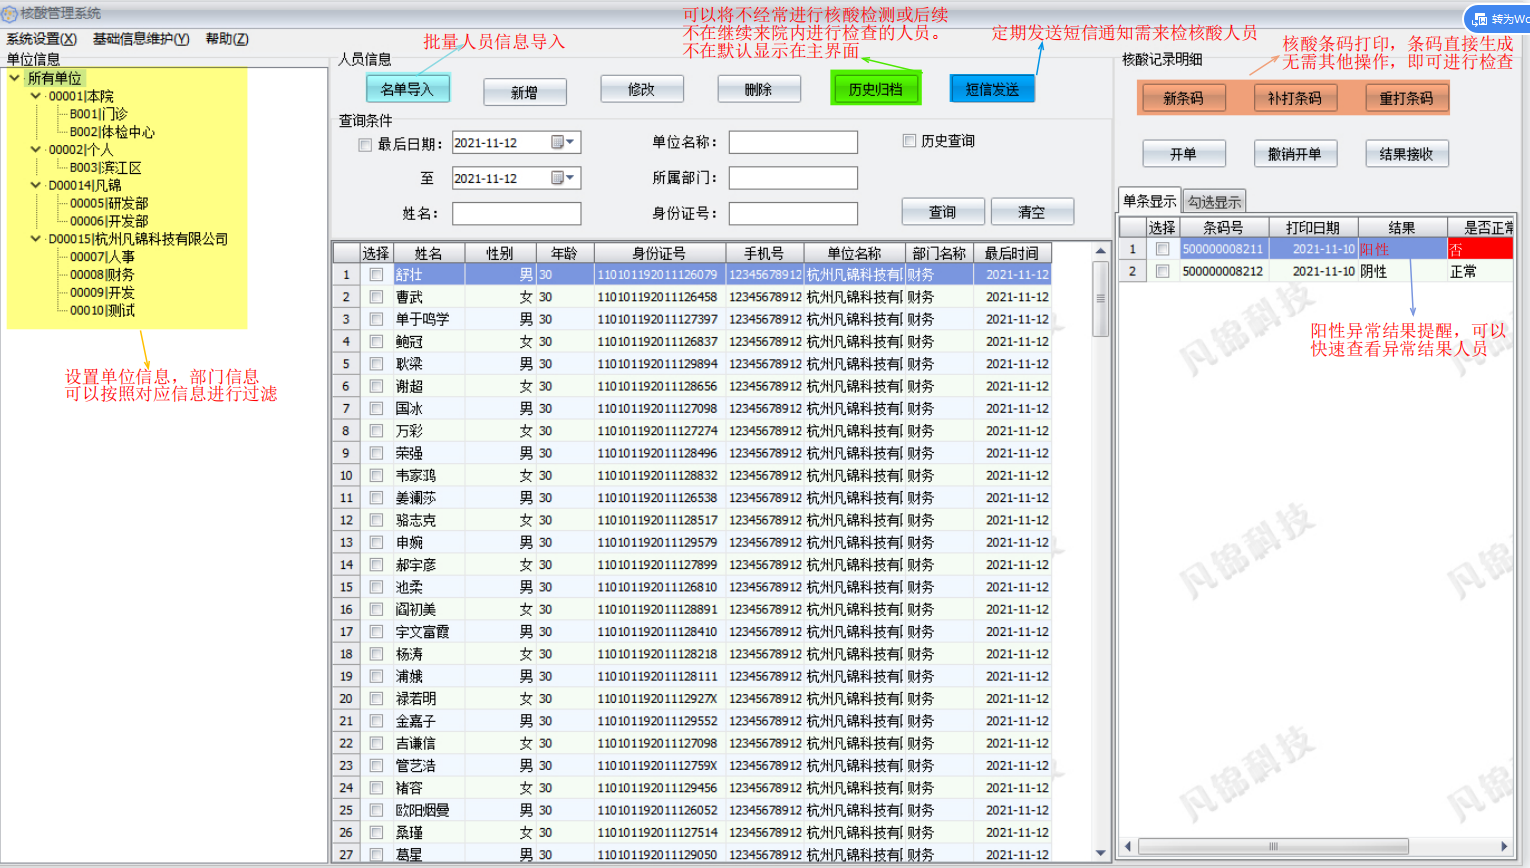1530x868 pixels.
Task: Check the row checkbox for 单于鸣学
Action: coord(376,319)
